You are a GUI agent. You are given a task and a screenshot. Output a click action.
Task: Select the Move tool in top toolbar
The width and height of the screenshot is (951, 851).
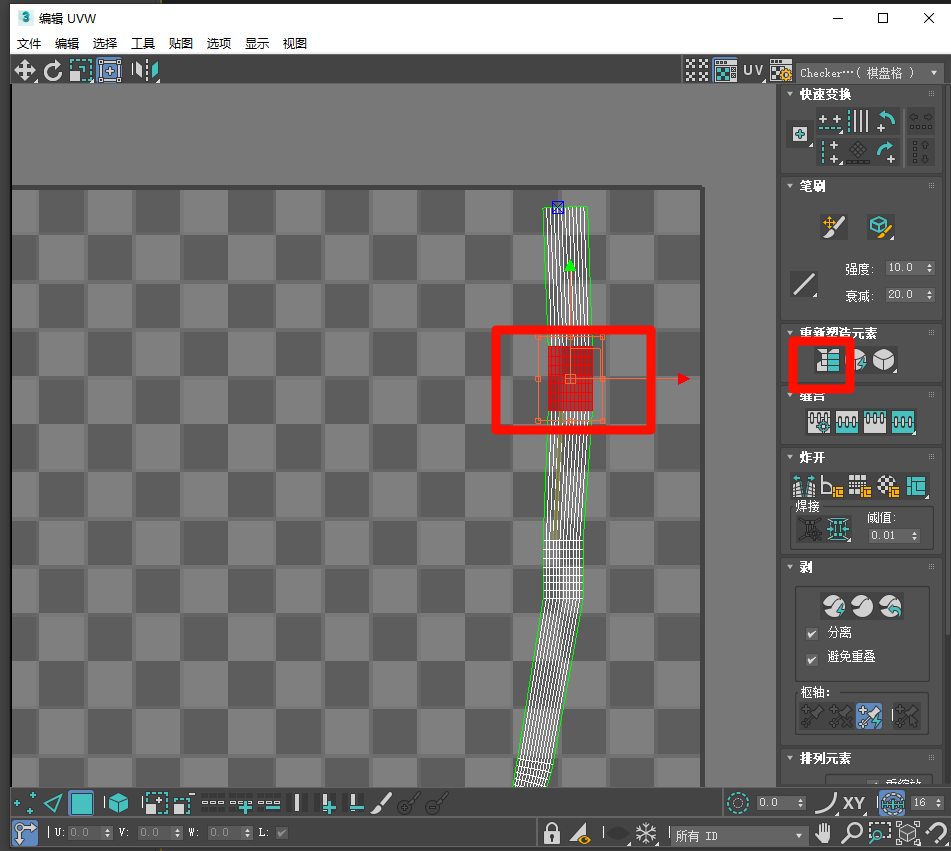coord(24,70)
